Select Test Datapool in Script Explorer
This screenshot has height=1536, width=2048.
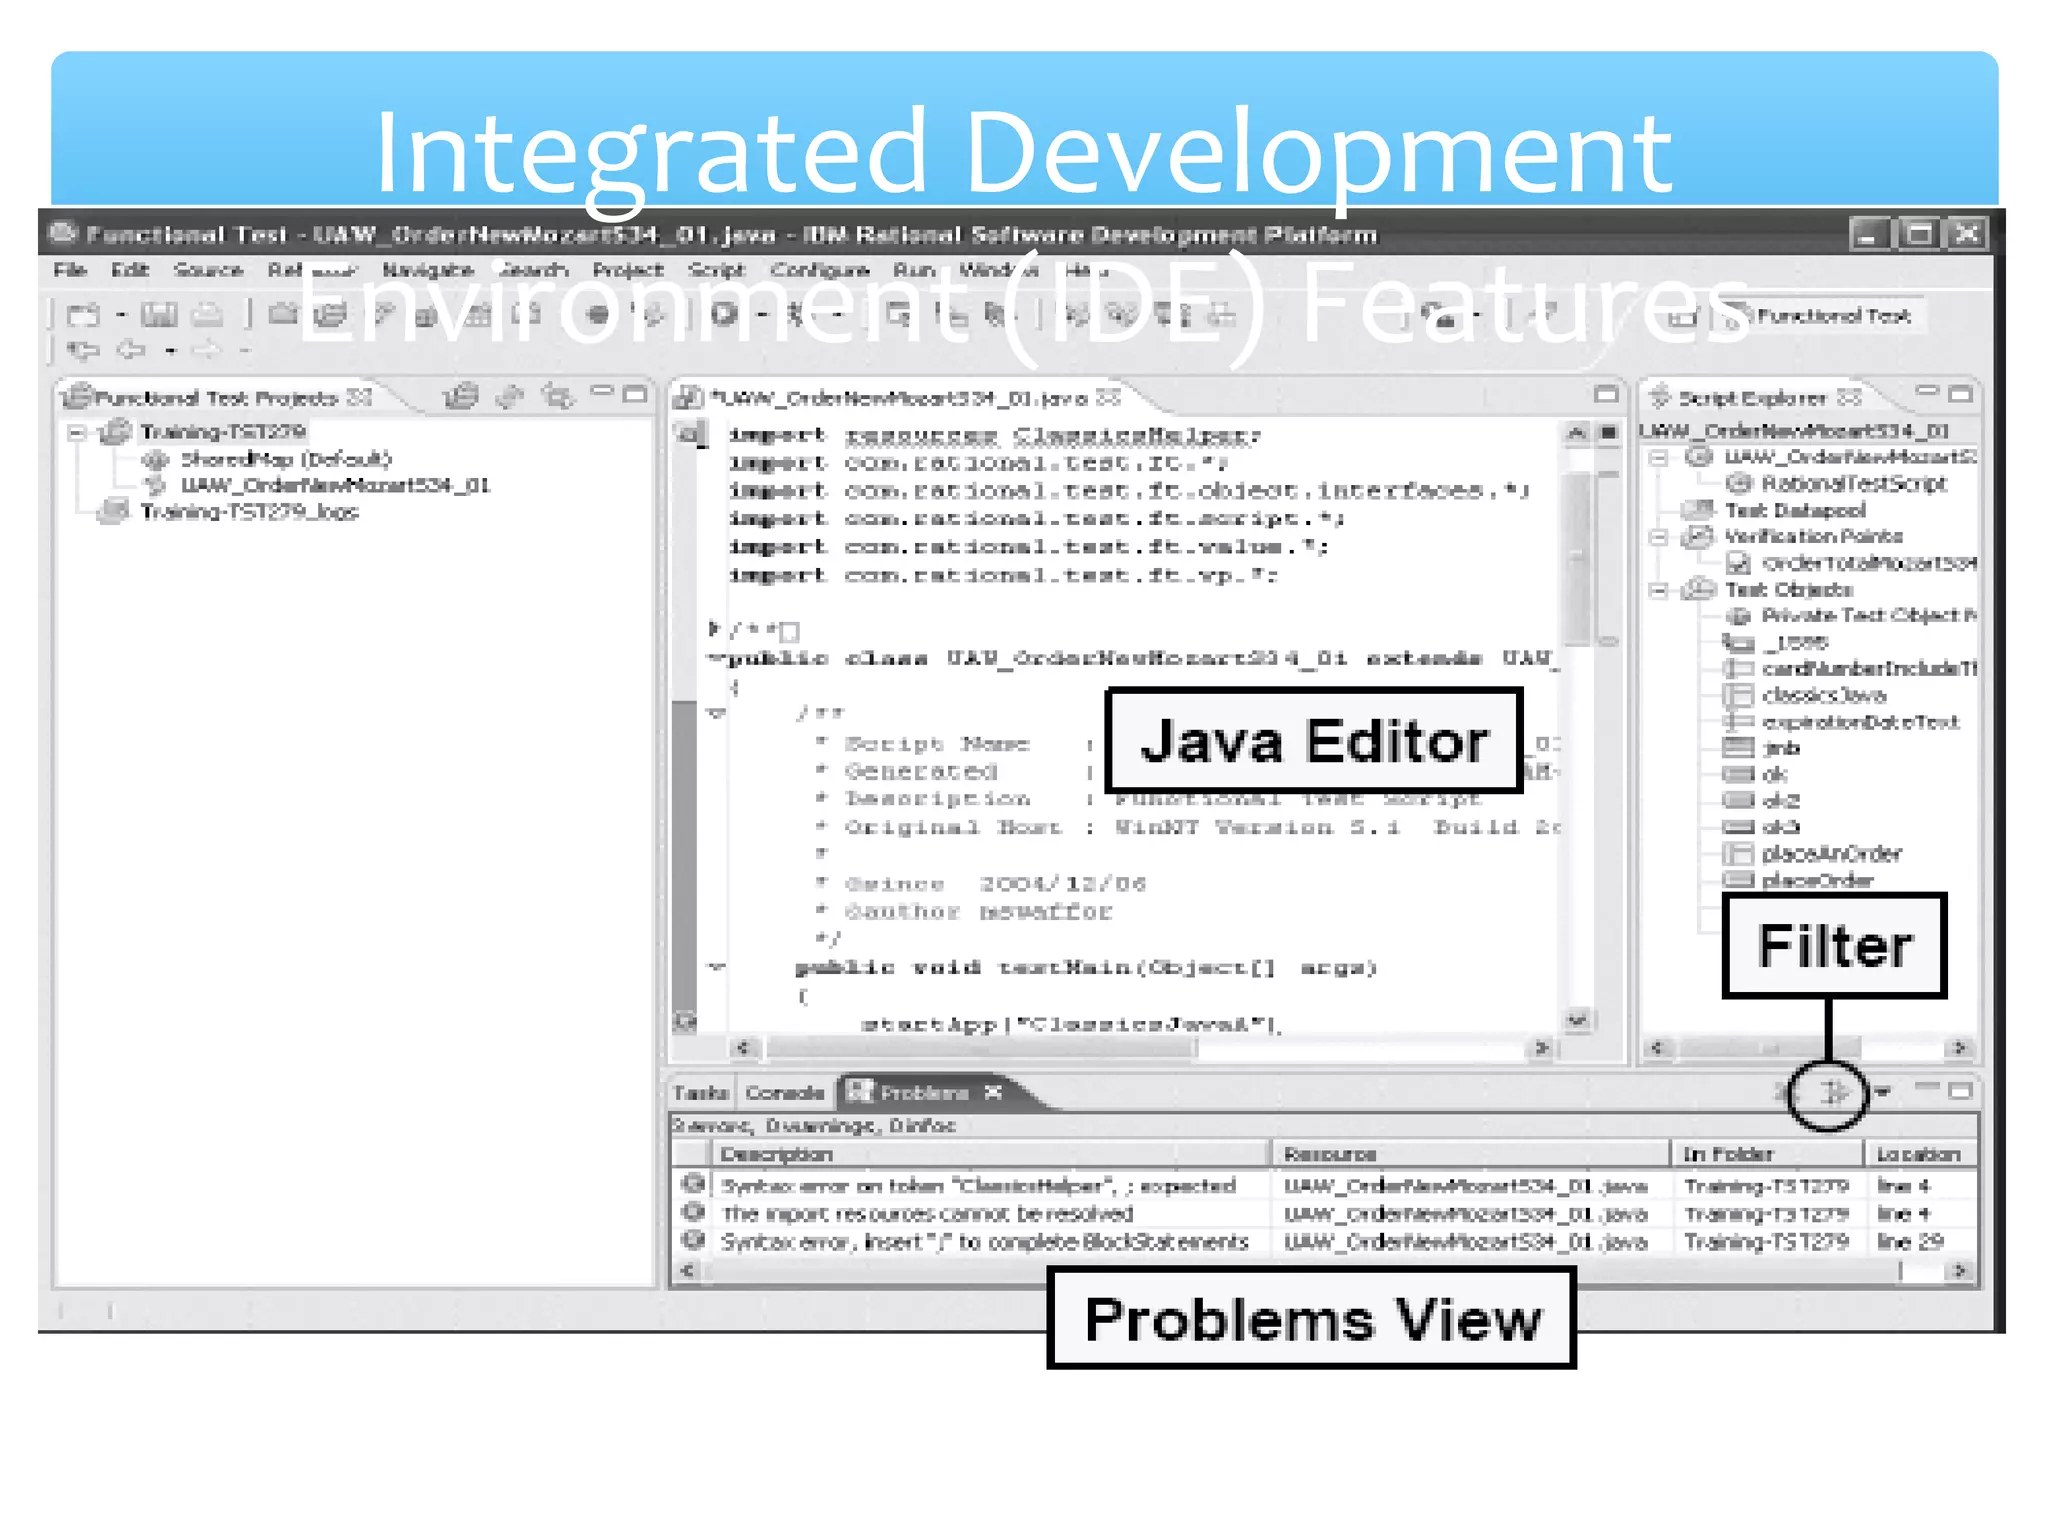pyautogui.click(x=1795, y=510)
